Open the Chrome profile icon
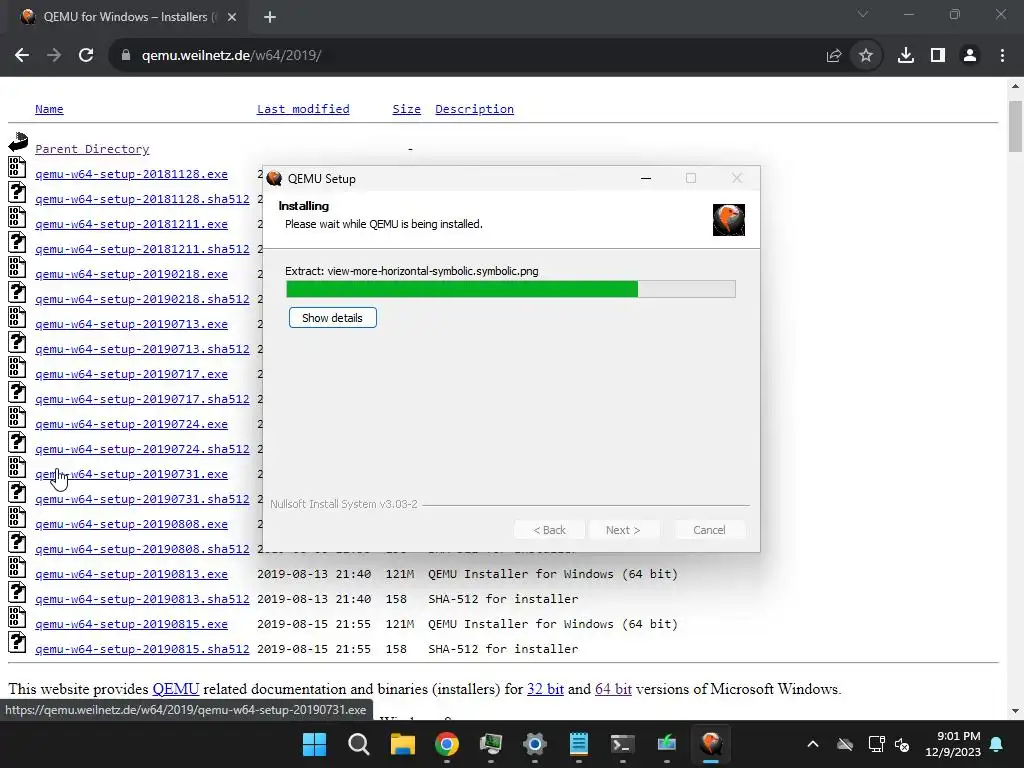Viewport: 1024px width, 768px height. point(970,56)
